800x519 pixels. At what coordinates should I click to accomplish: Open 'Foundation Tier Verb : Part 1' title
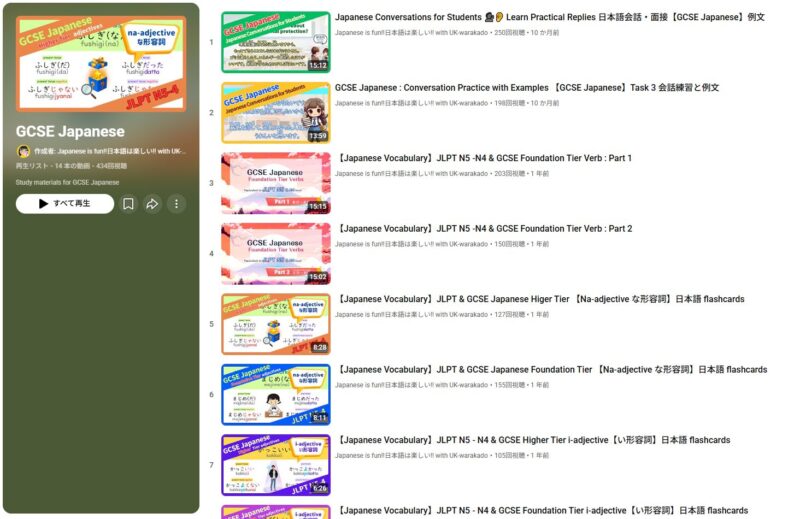(x=484, y=158)
